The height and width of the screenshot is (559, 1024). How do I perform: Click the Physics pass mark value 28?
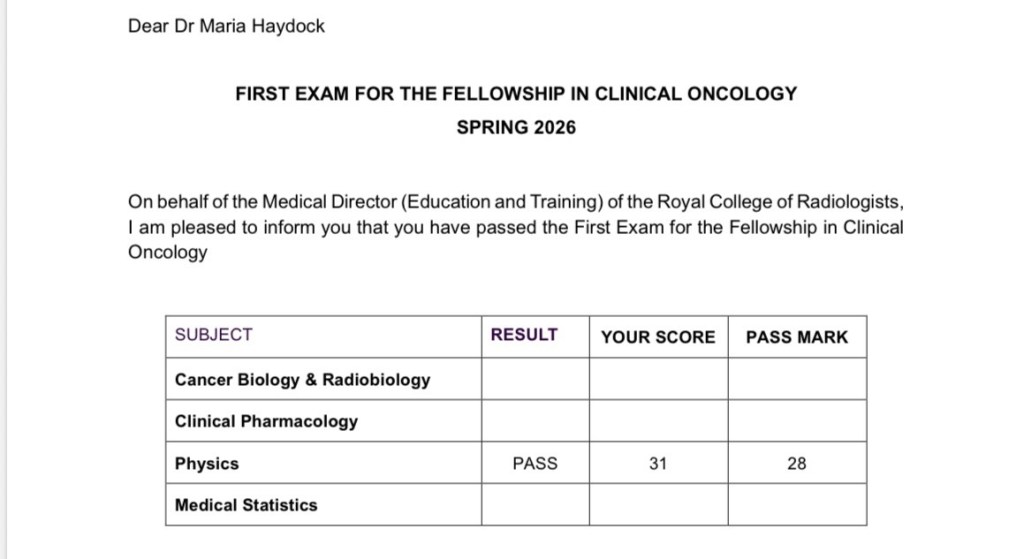pos(797,464)
